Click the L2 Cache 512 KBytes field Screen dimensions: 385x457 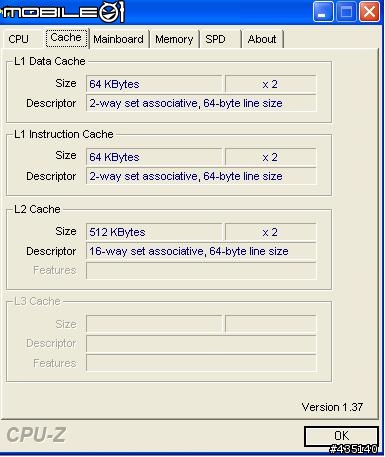[154, 232]
